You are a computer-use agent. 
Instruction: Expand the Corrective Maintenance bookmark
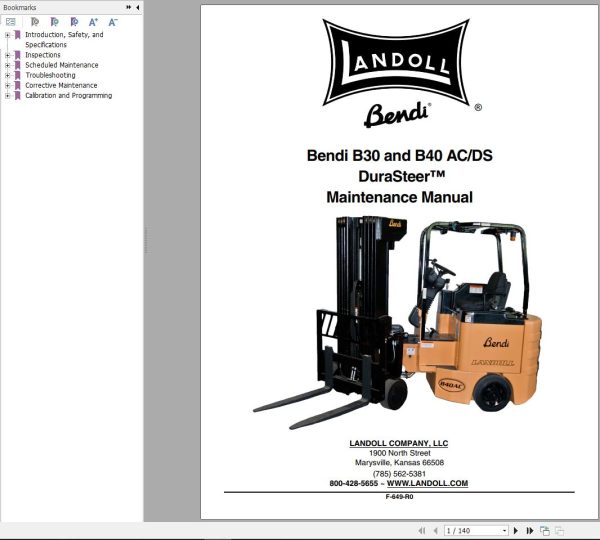coord(7,86)
